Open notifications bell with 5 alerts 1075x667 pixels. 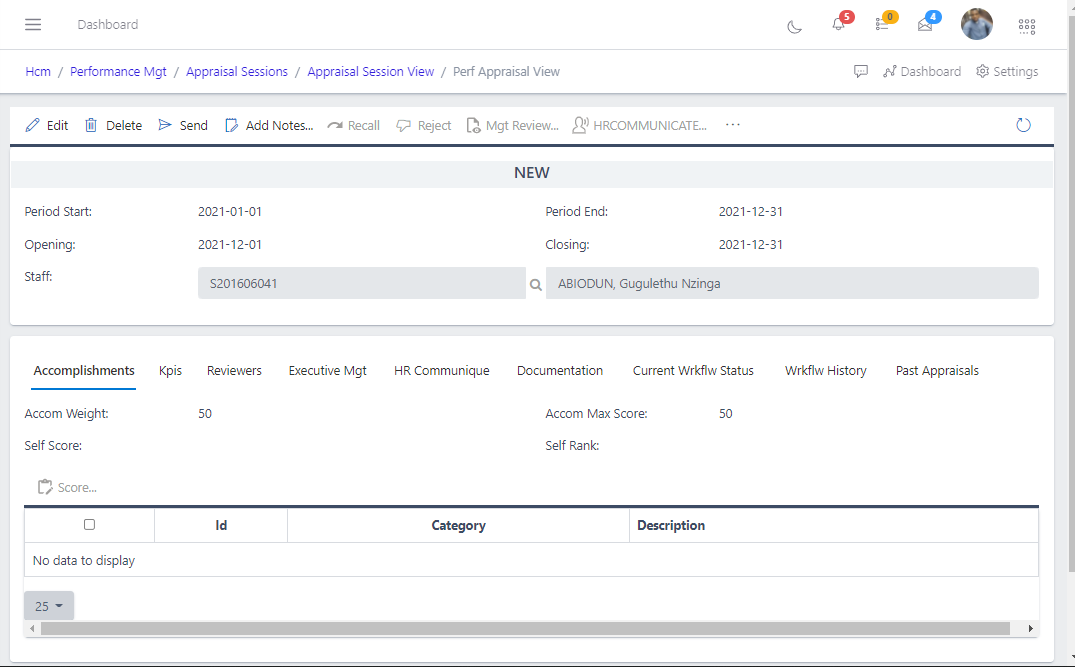tap(839, 25)
